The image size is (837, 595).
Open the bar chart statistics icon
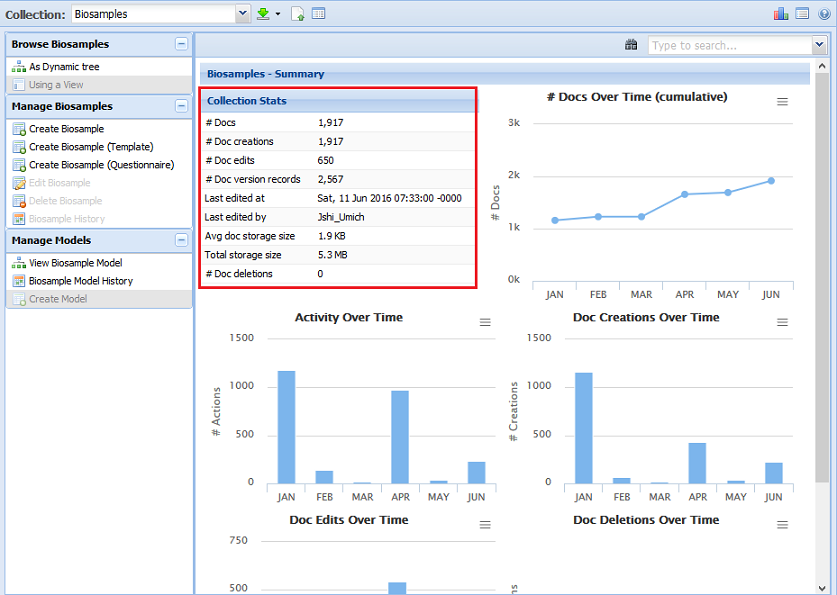(780, 14)
